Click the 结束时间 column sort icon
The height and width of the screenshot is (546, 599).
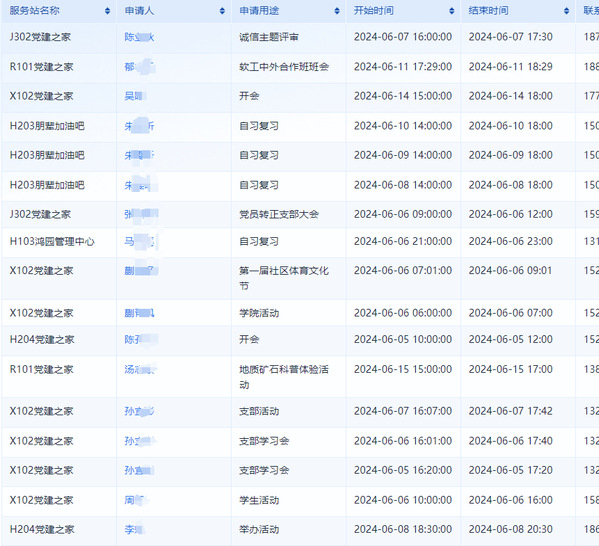(567, 11)
